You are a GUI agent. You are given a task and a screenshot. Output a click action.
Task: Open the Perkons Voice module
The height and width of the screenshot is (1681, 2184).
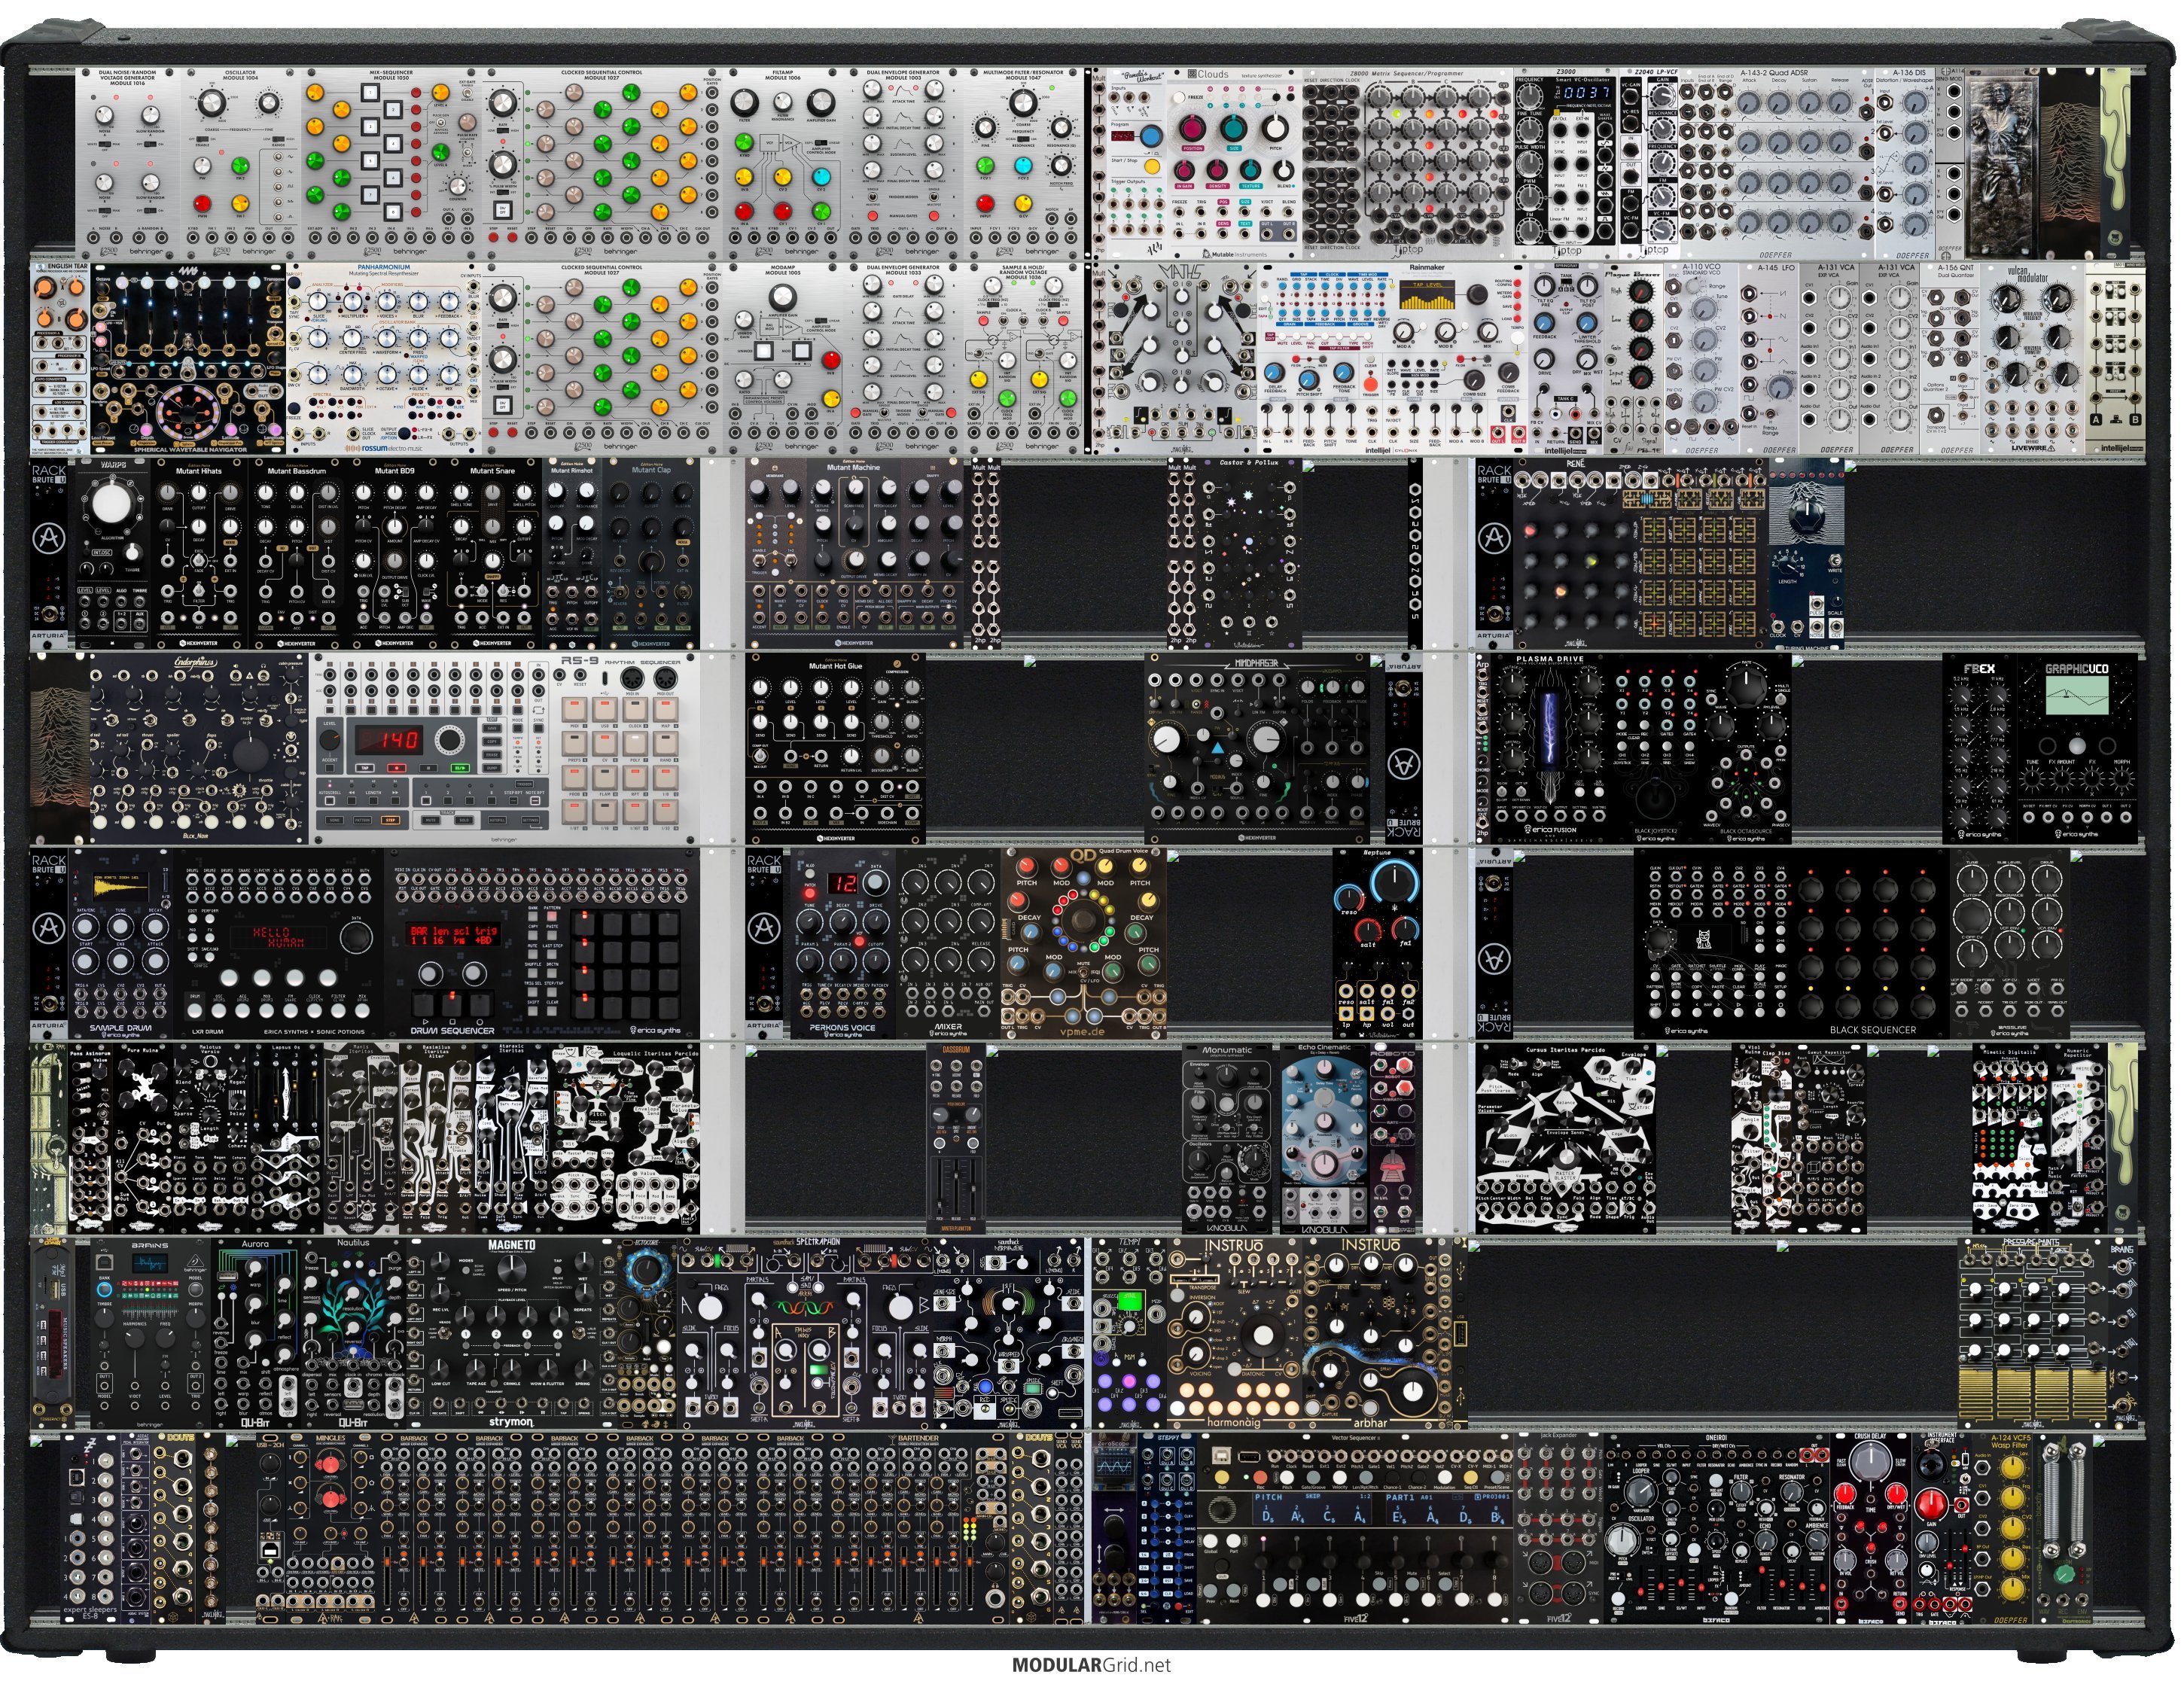[842, 945]
